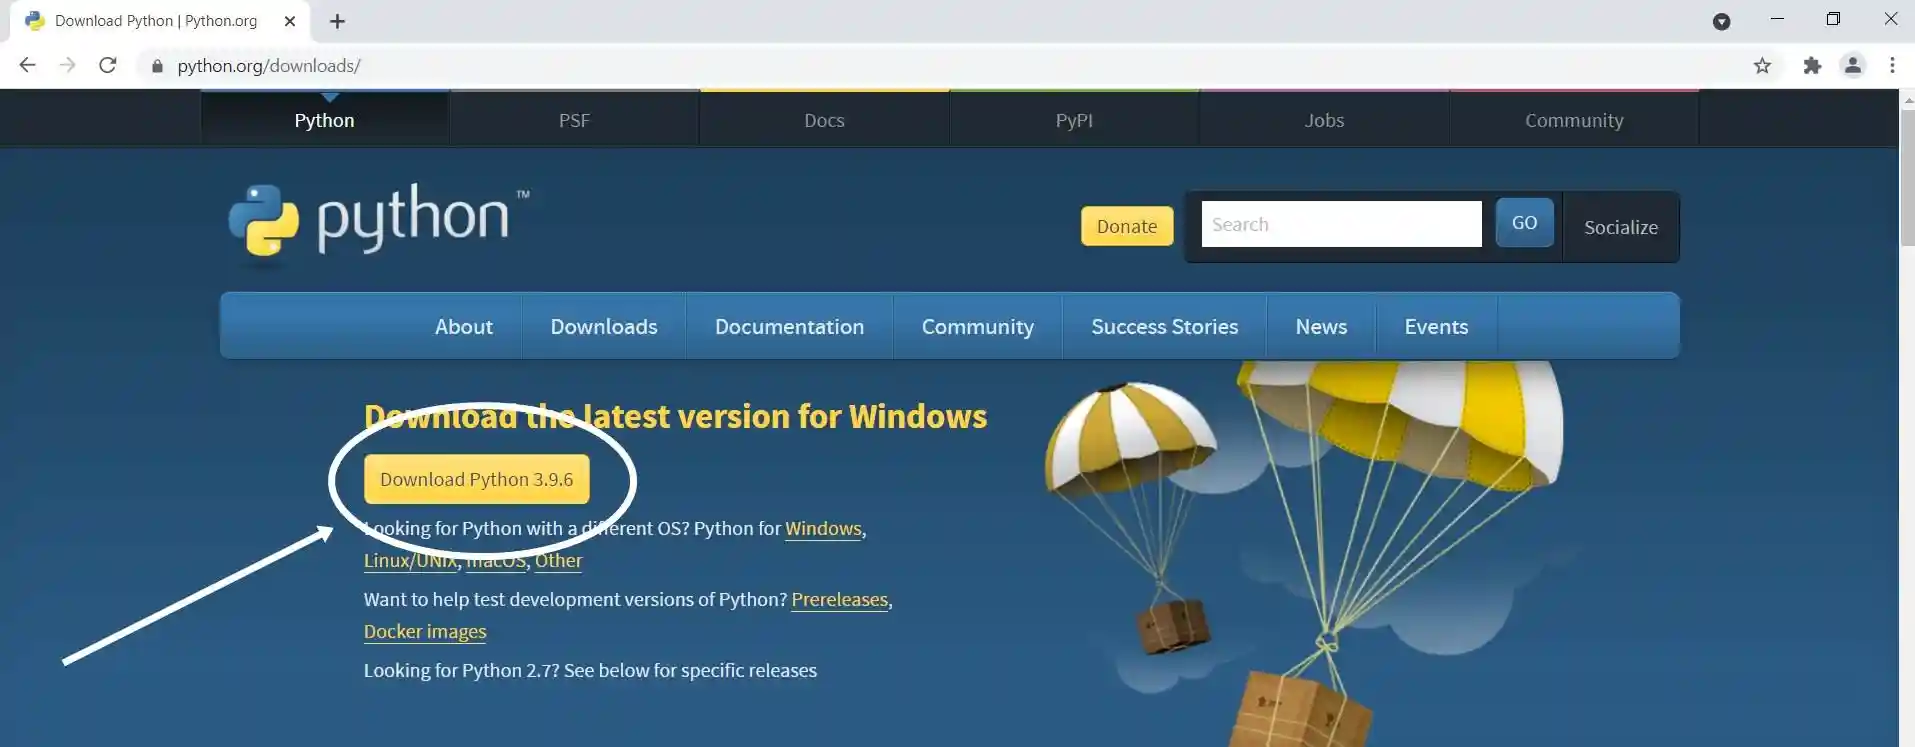Open the Community top navigation tab
The image size is (1915, 747).
click(1574, 120)
